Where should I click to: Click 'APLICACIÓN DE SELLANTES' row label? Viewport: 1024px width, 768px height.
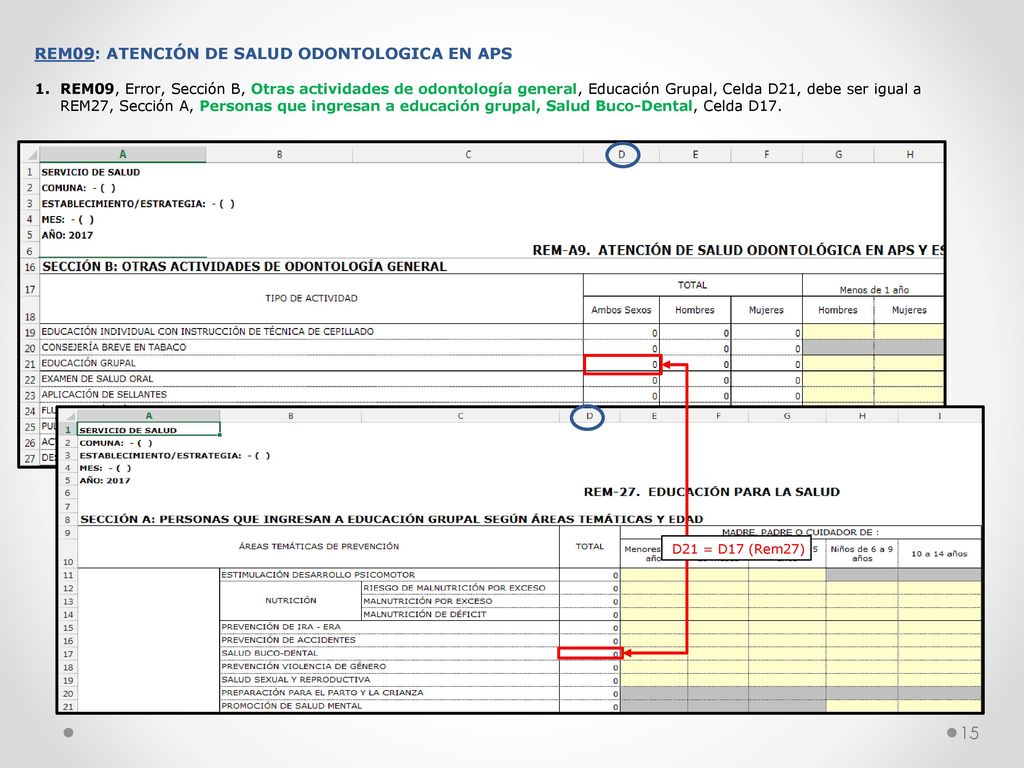pos(104,394)
